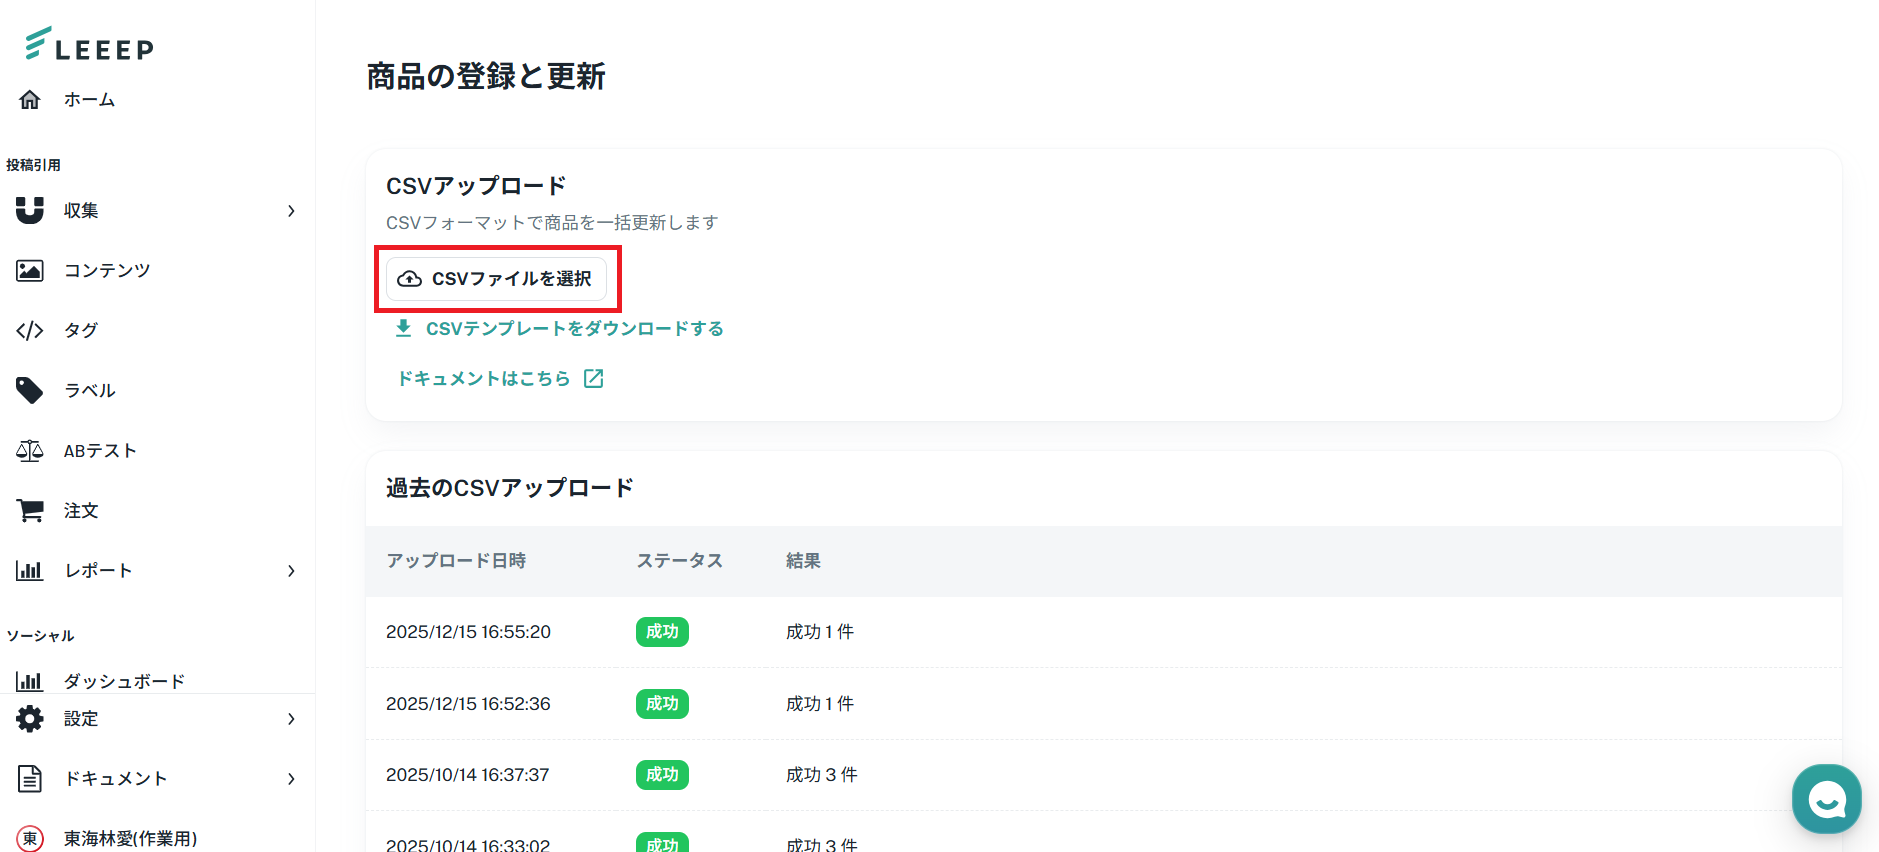Click the bar chart icon for レポート
The width and height of the screenshot is (1879, 852).
[30, 571]
